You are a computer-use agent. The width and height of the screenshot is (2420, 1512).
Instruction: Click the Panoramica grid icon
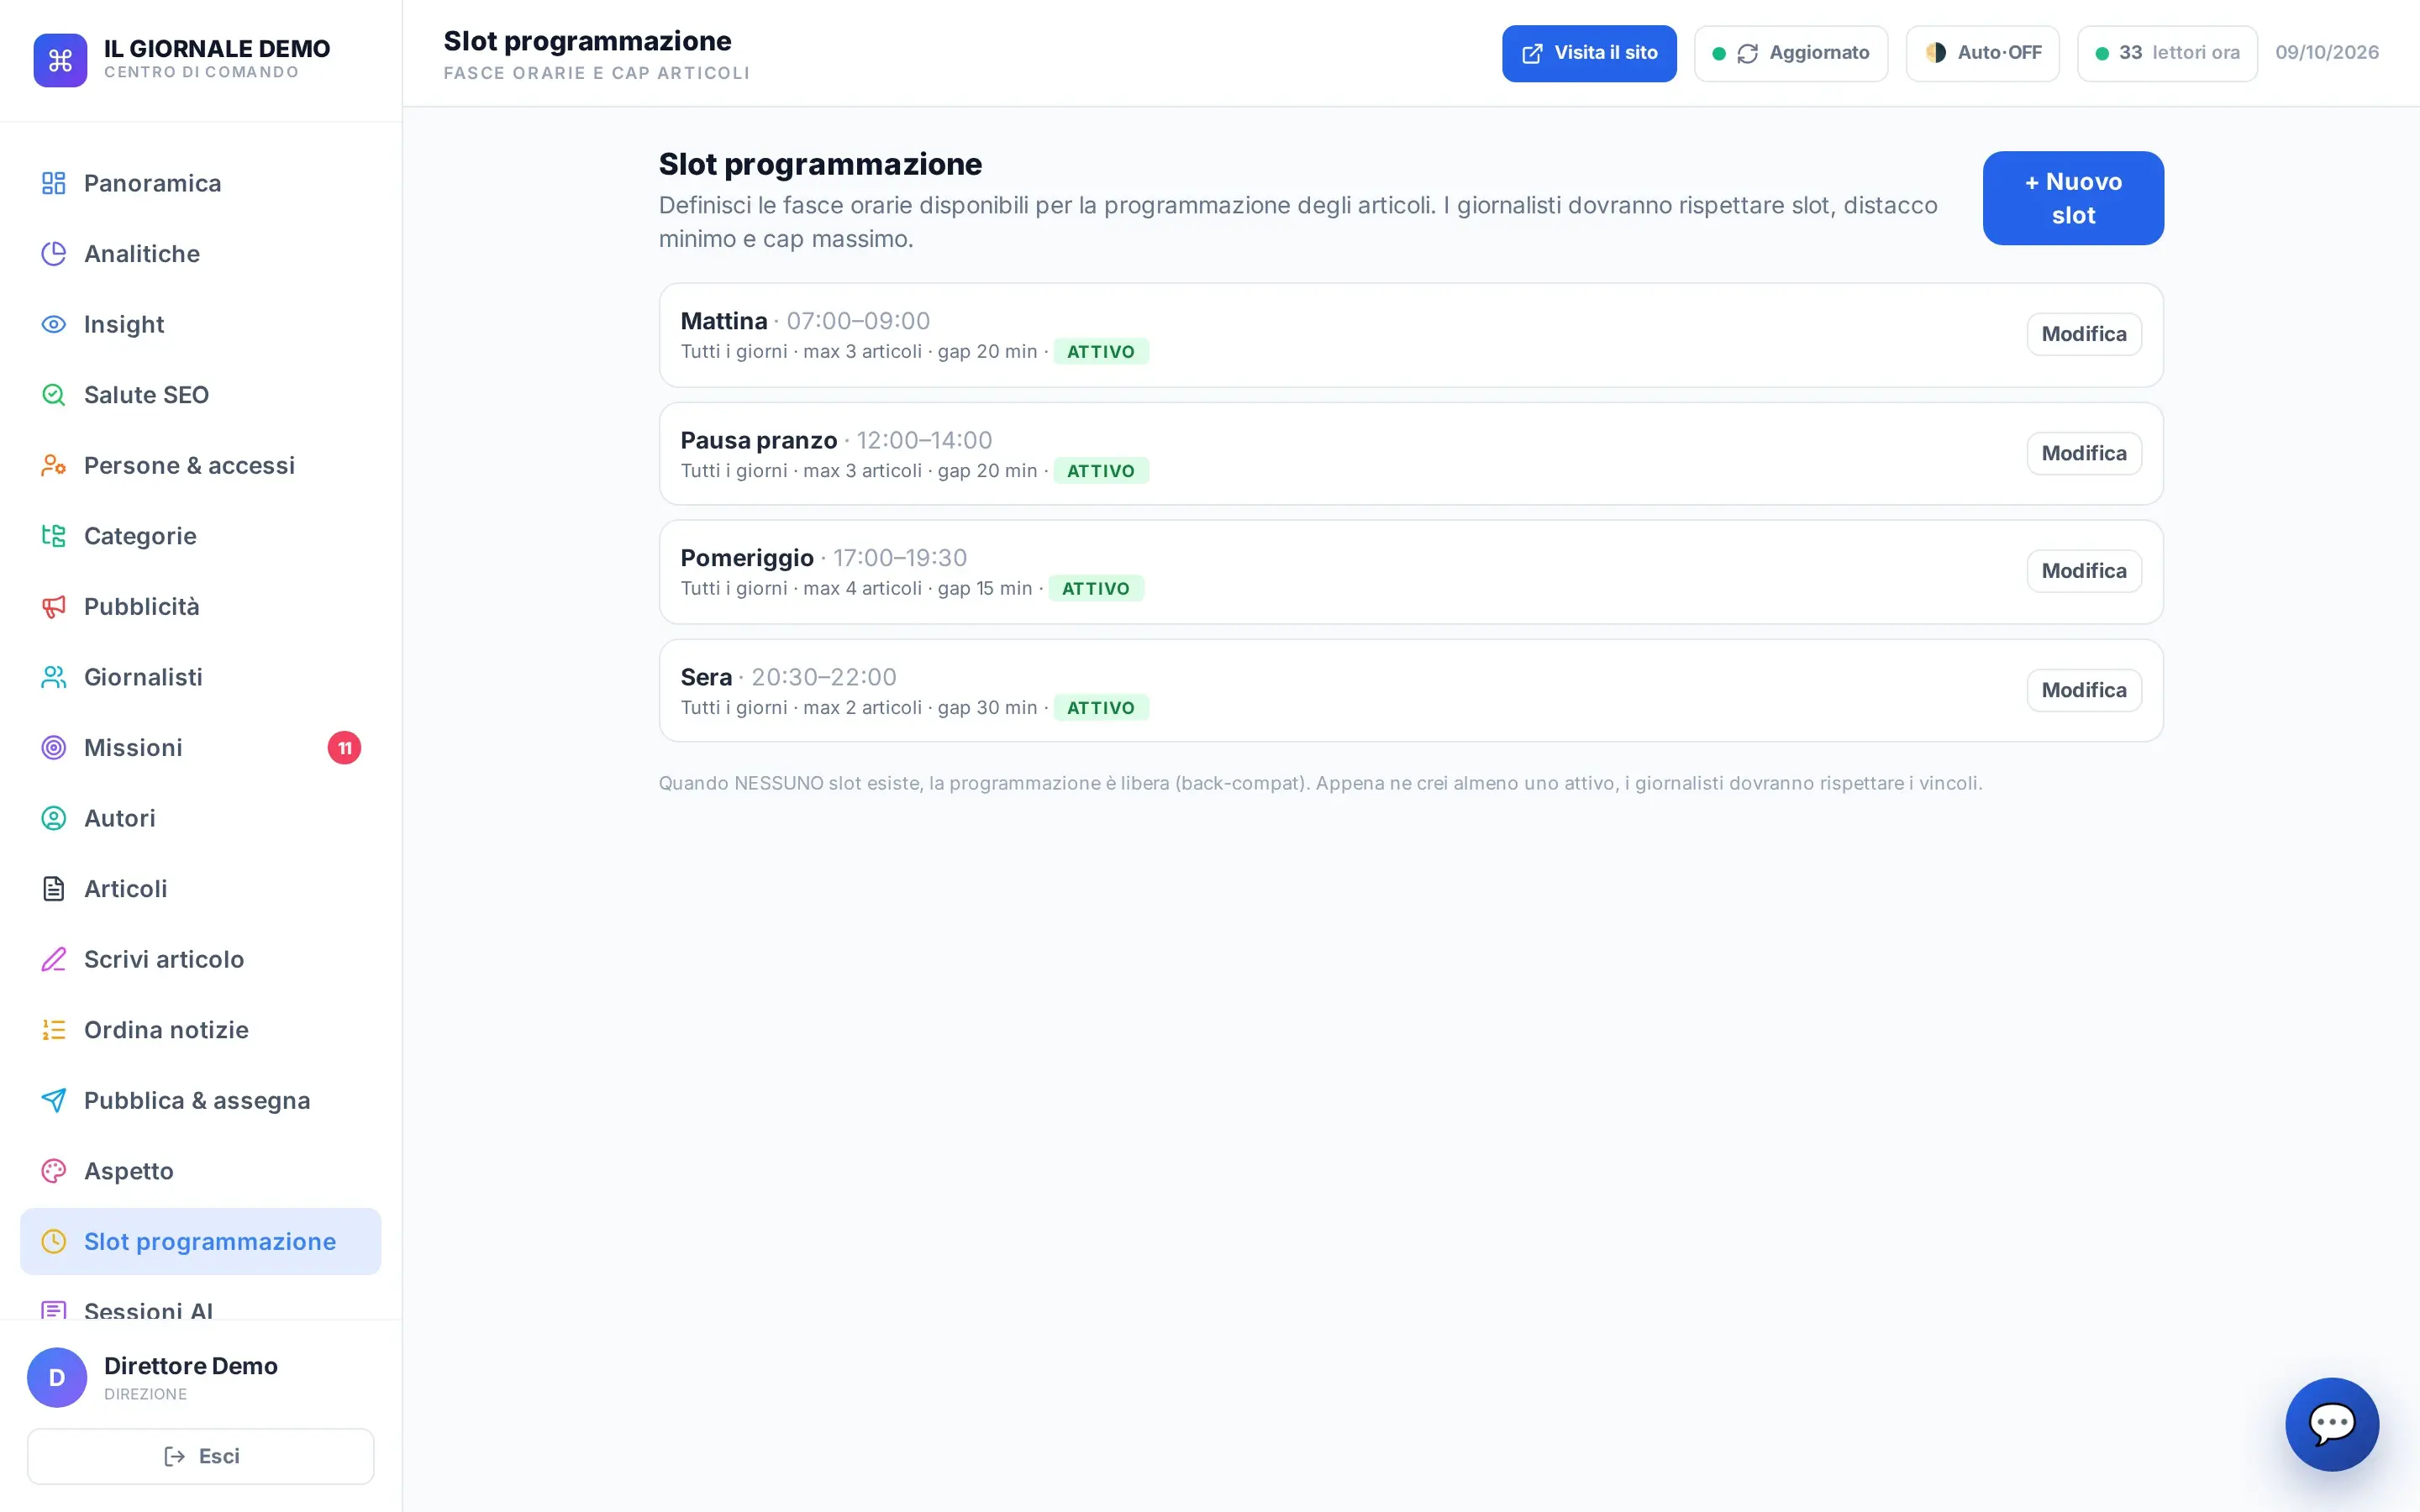click(54, 183)
